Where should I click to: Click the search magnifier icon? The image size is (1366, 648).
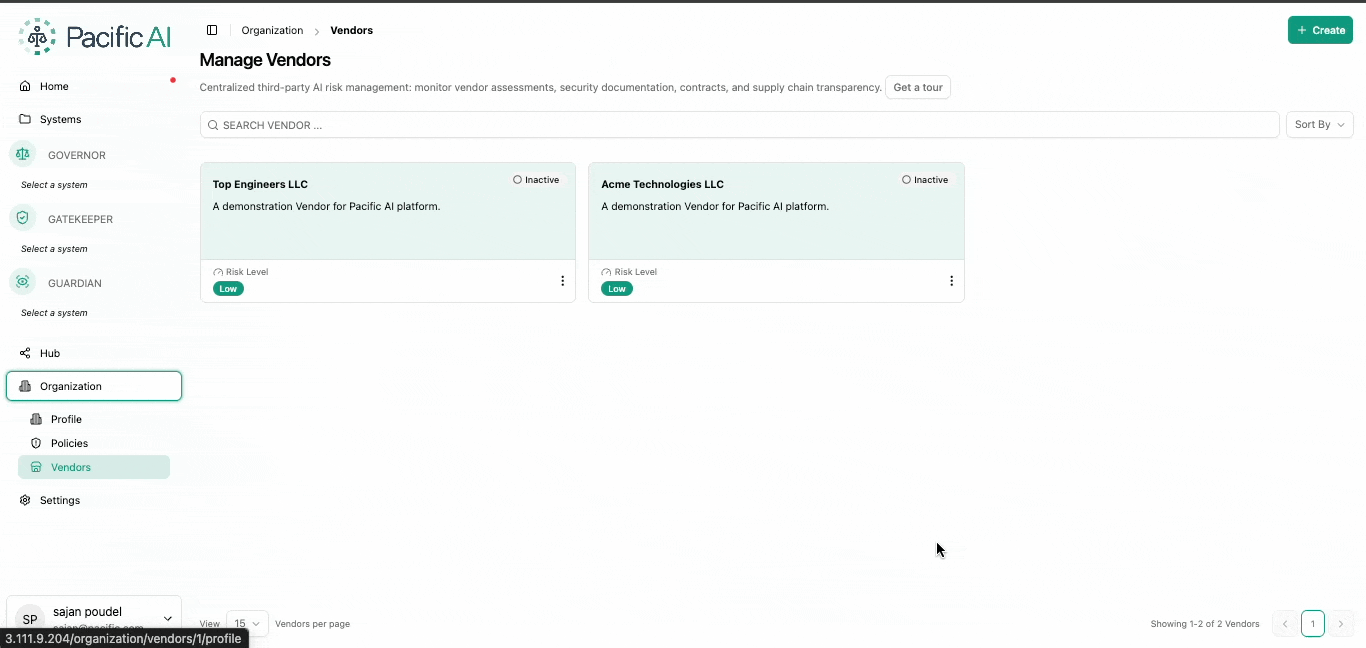click(213, 125)
